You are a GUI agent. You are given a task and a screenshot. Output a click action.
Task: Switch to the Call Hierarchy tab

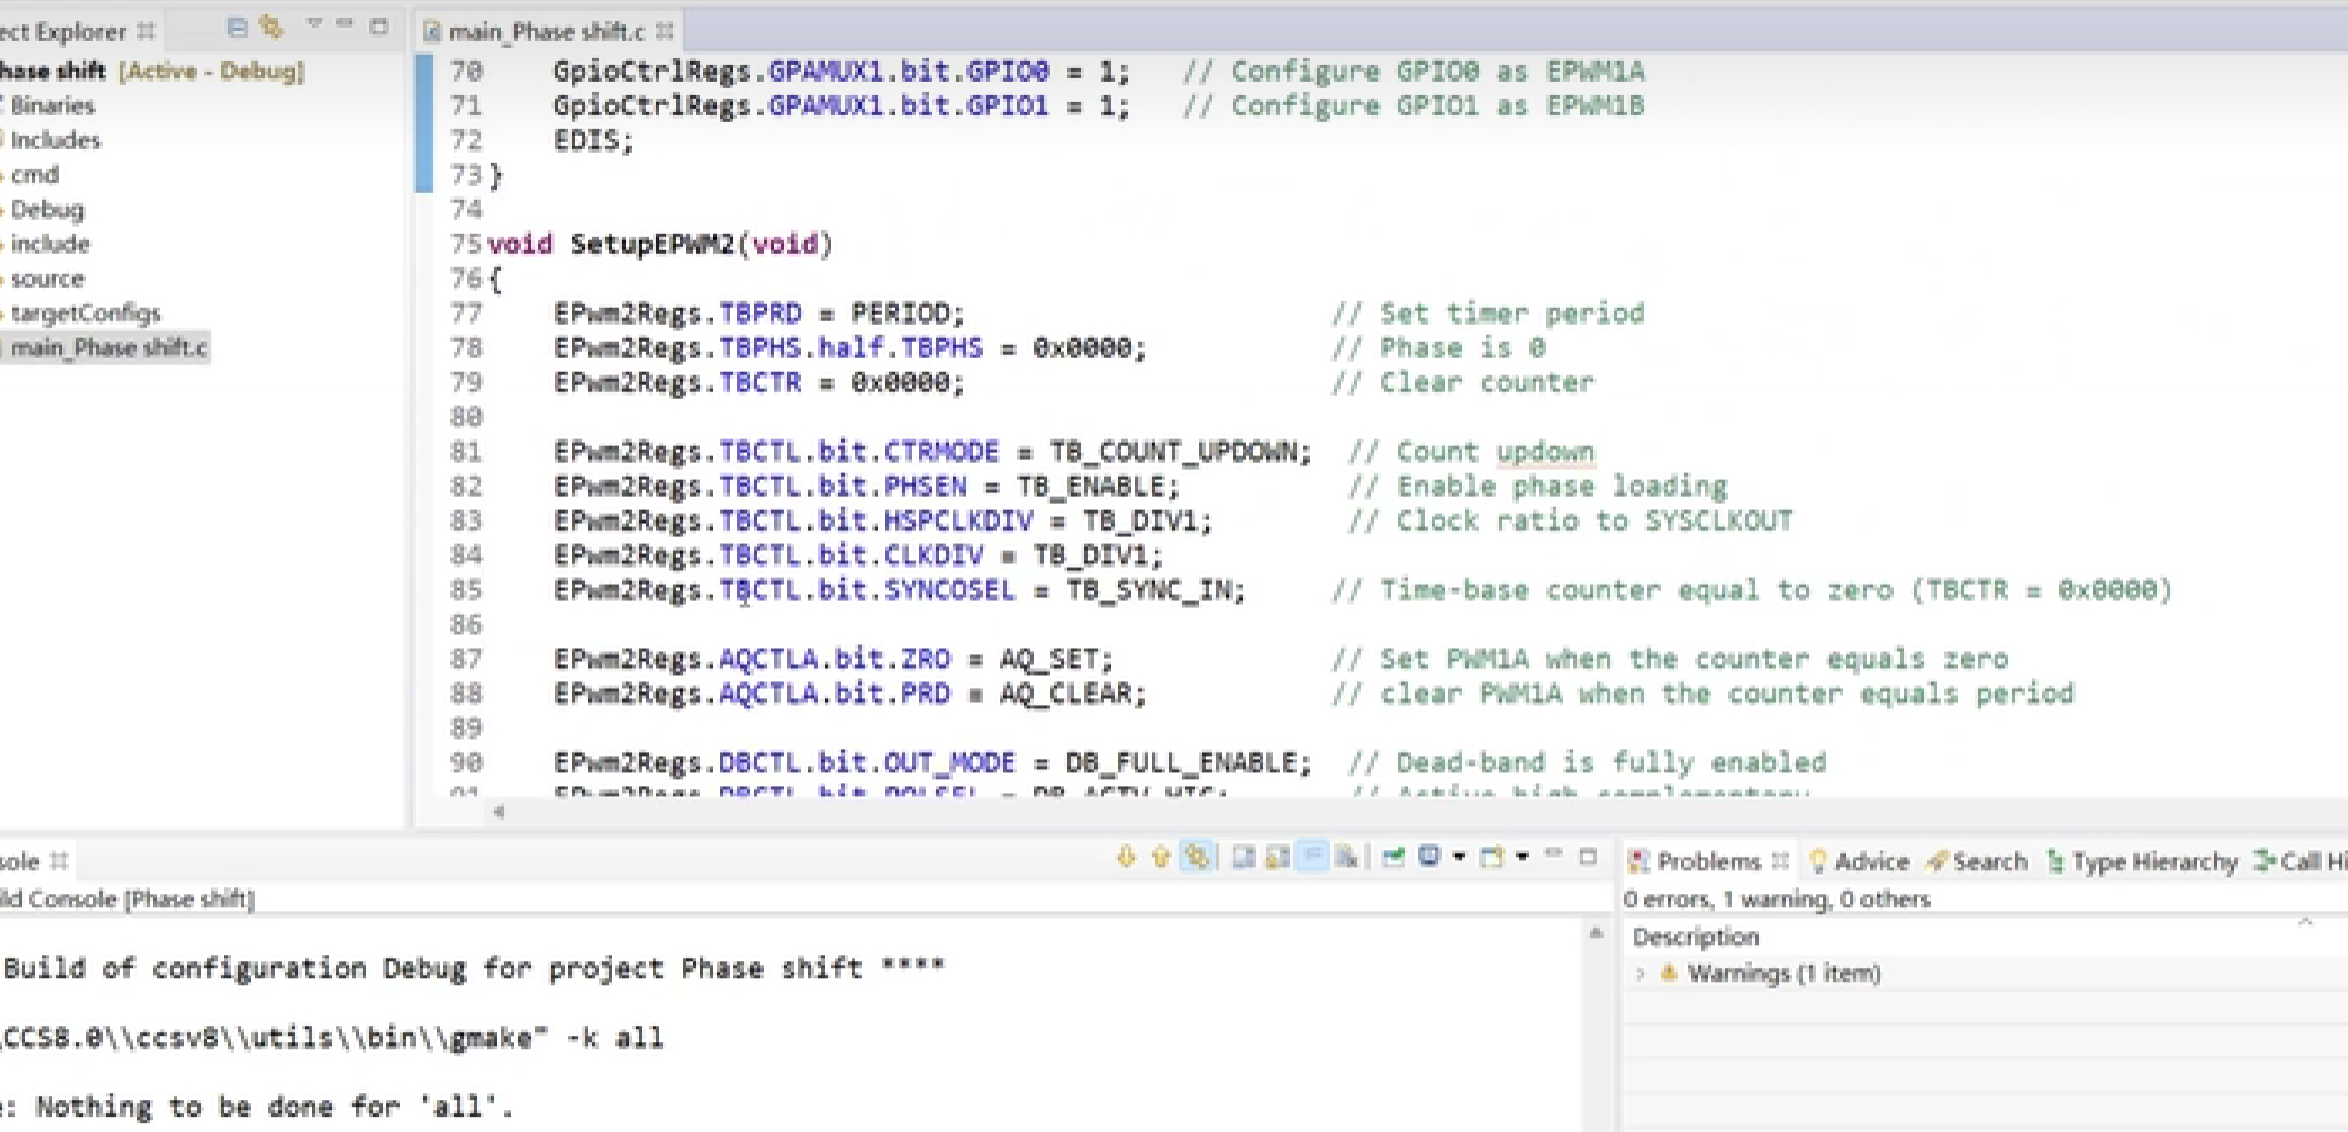coord(2299,861)
